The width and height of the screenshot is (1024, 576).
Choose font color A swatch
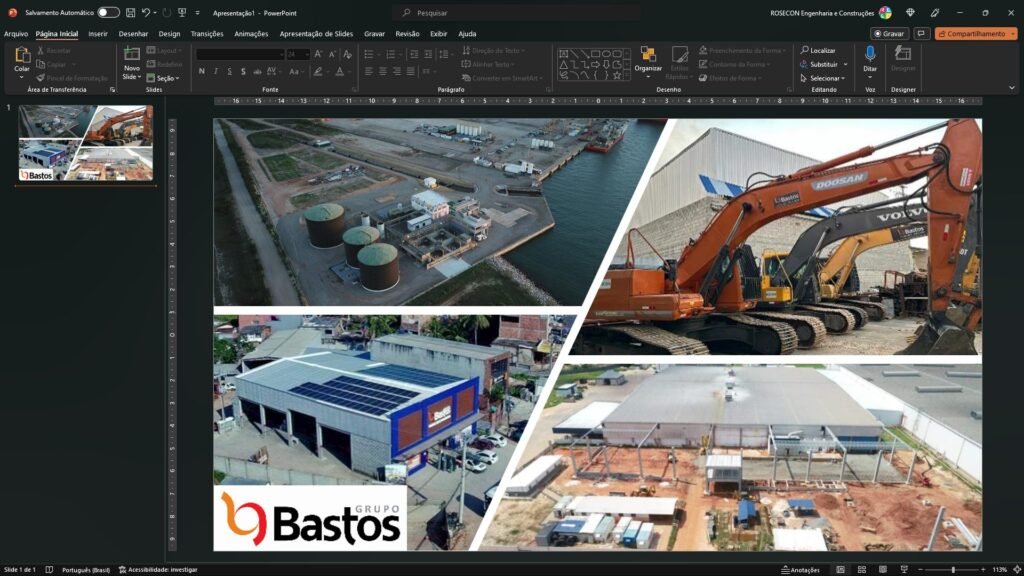[340, 71]
